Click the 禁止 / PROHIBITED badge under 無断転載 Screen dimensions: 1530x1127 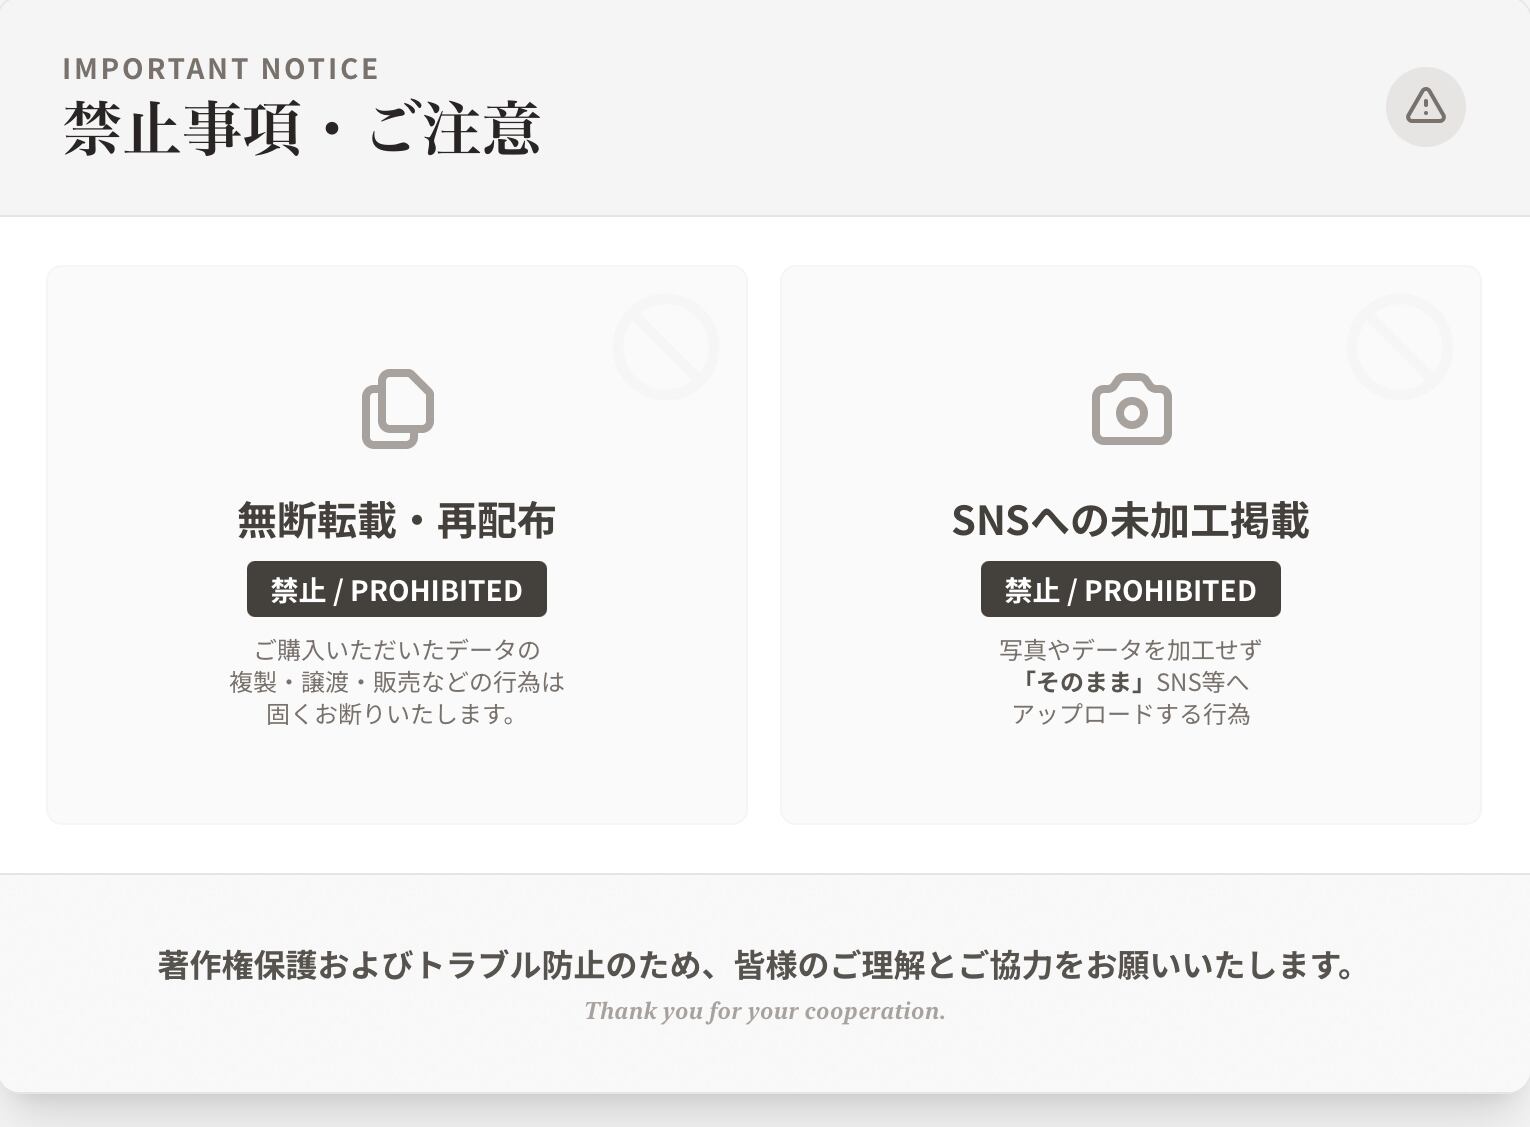coord(397,589)
